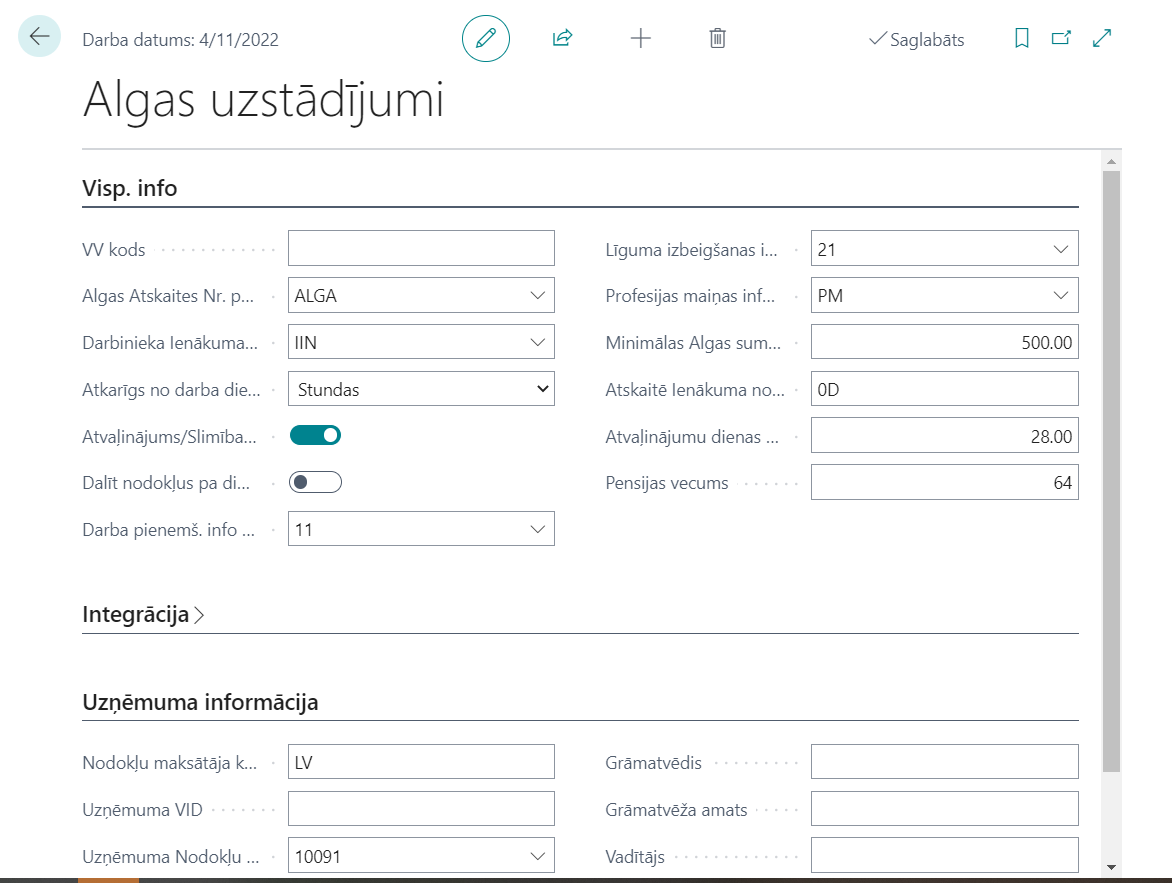Image resolution: width=1172 pixels, height=883 pixels.
Task: Click the pencil edit icon
Action: (x=486, y=39)
